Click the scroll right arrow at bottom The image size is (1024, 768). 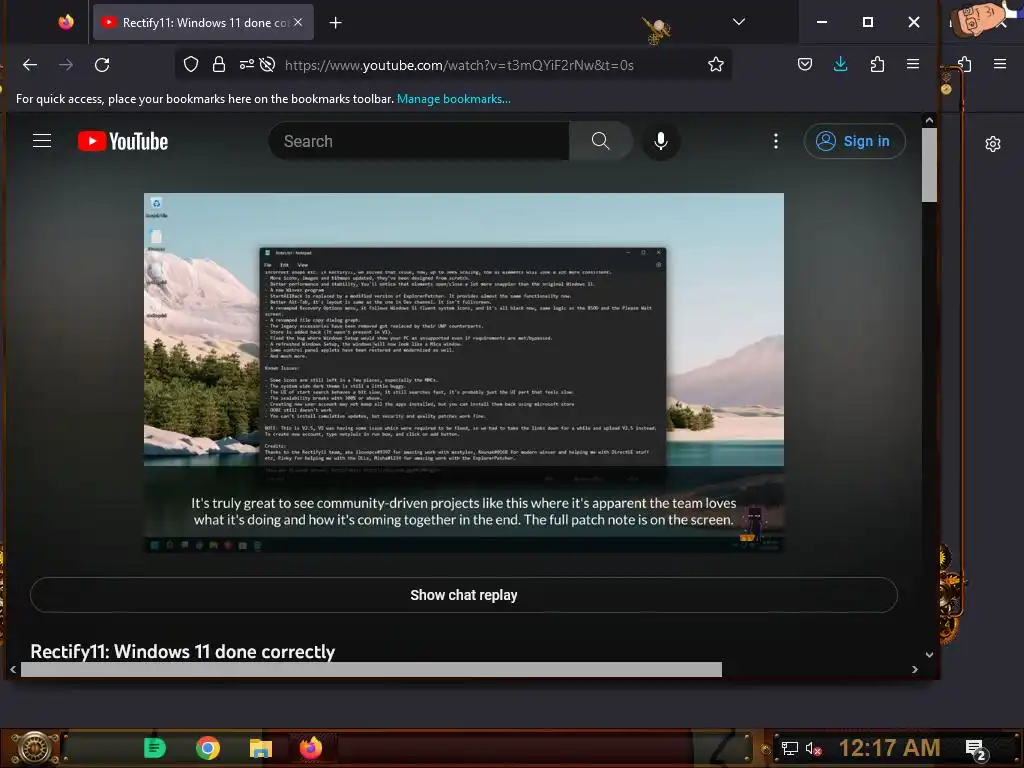914,669
